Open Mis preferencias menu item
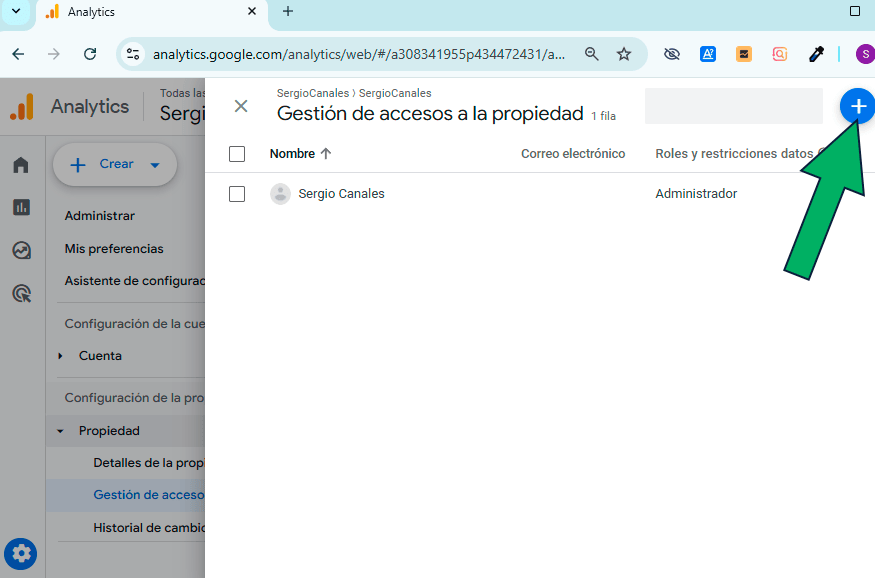 coord(114,248)
